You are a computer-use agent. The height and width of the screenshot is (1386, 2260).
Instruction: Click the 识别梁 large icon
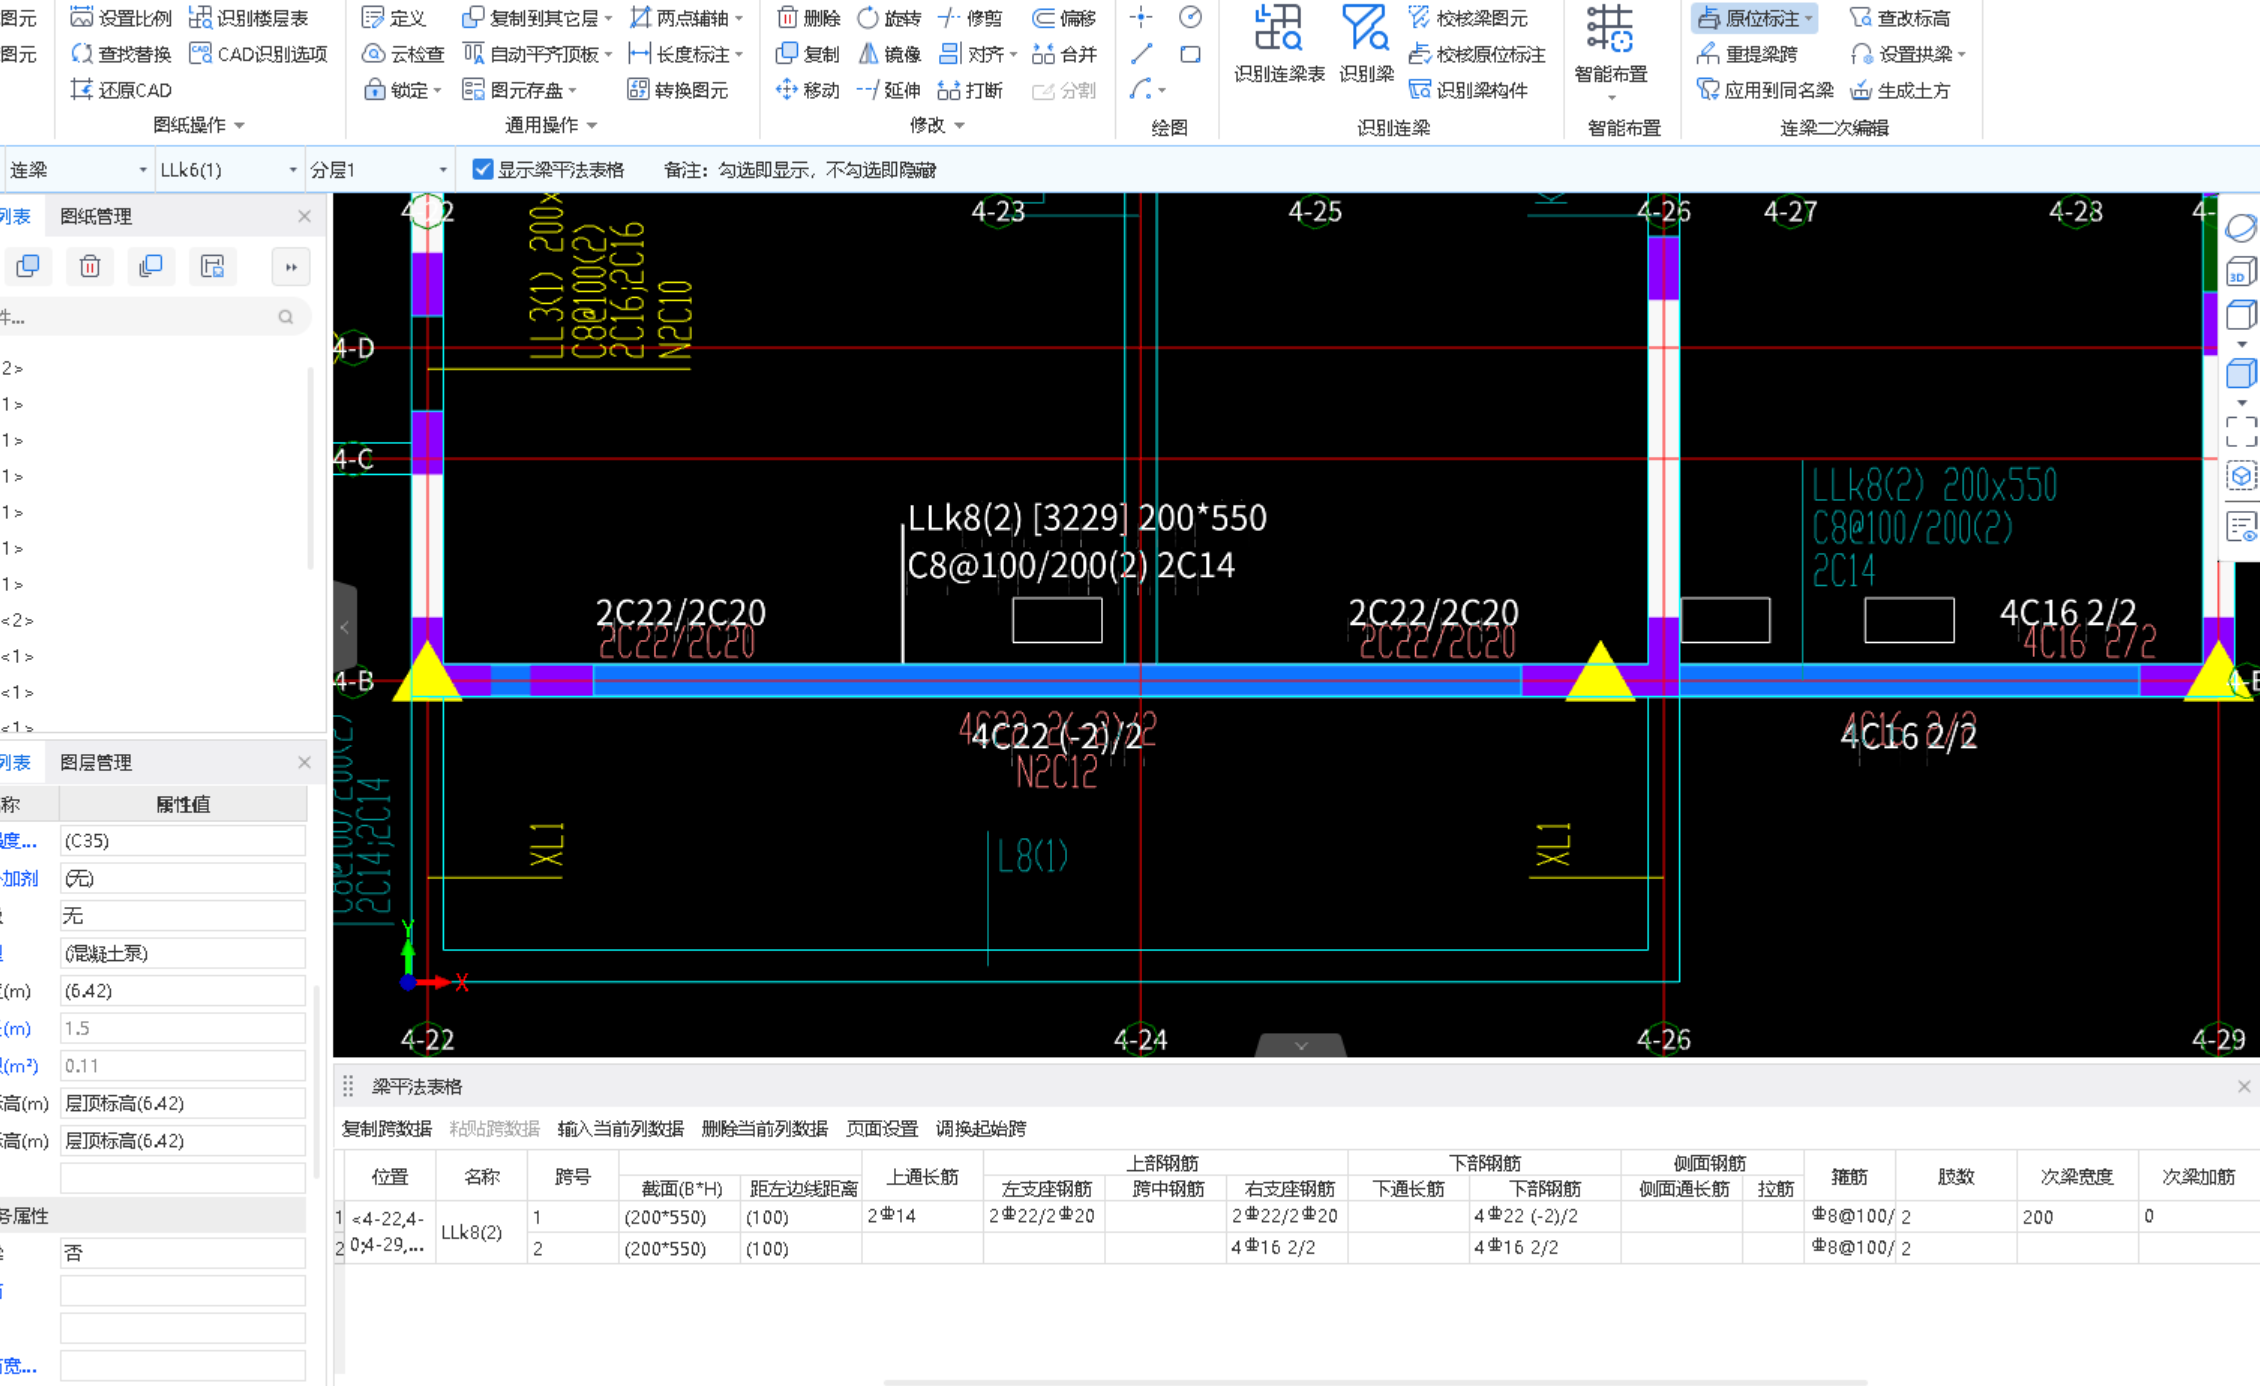tap(1365, 28)
